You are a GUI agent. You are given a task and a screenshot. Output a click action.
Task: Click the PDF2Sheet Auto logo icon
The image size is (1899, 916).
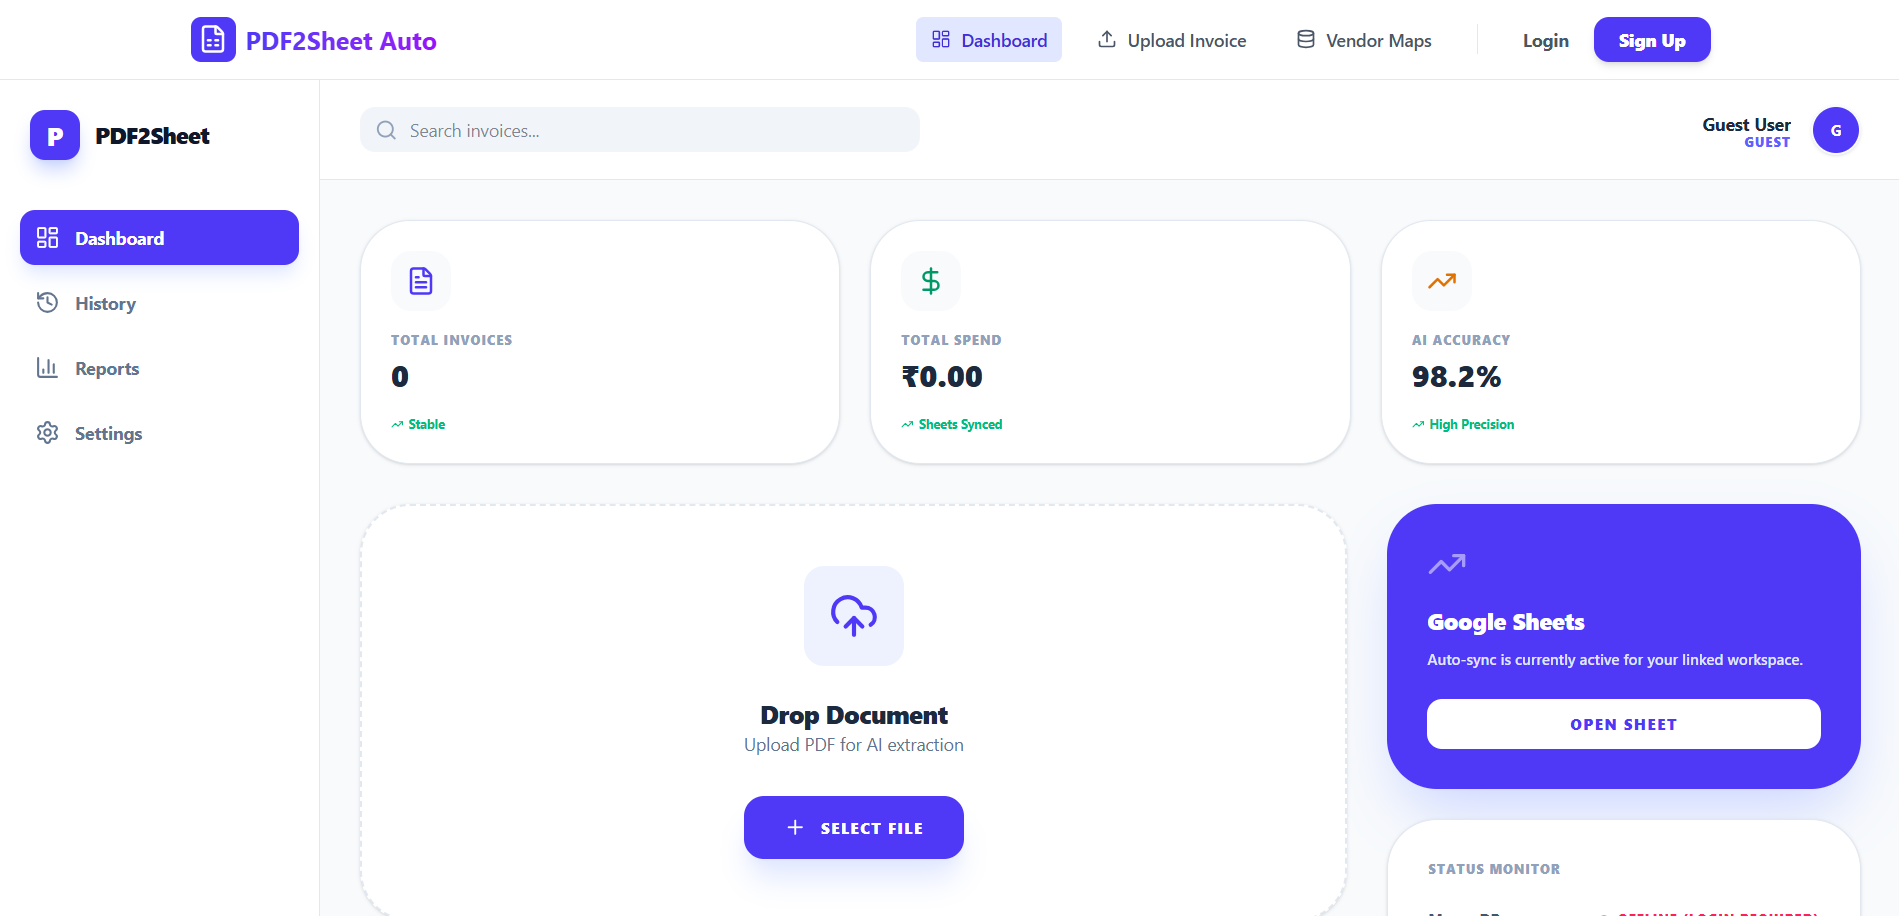coord(213,40)
